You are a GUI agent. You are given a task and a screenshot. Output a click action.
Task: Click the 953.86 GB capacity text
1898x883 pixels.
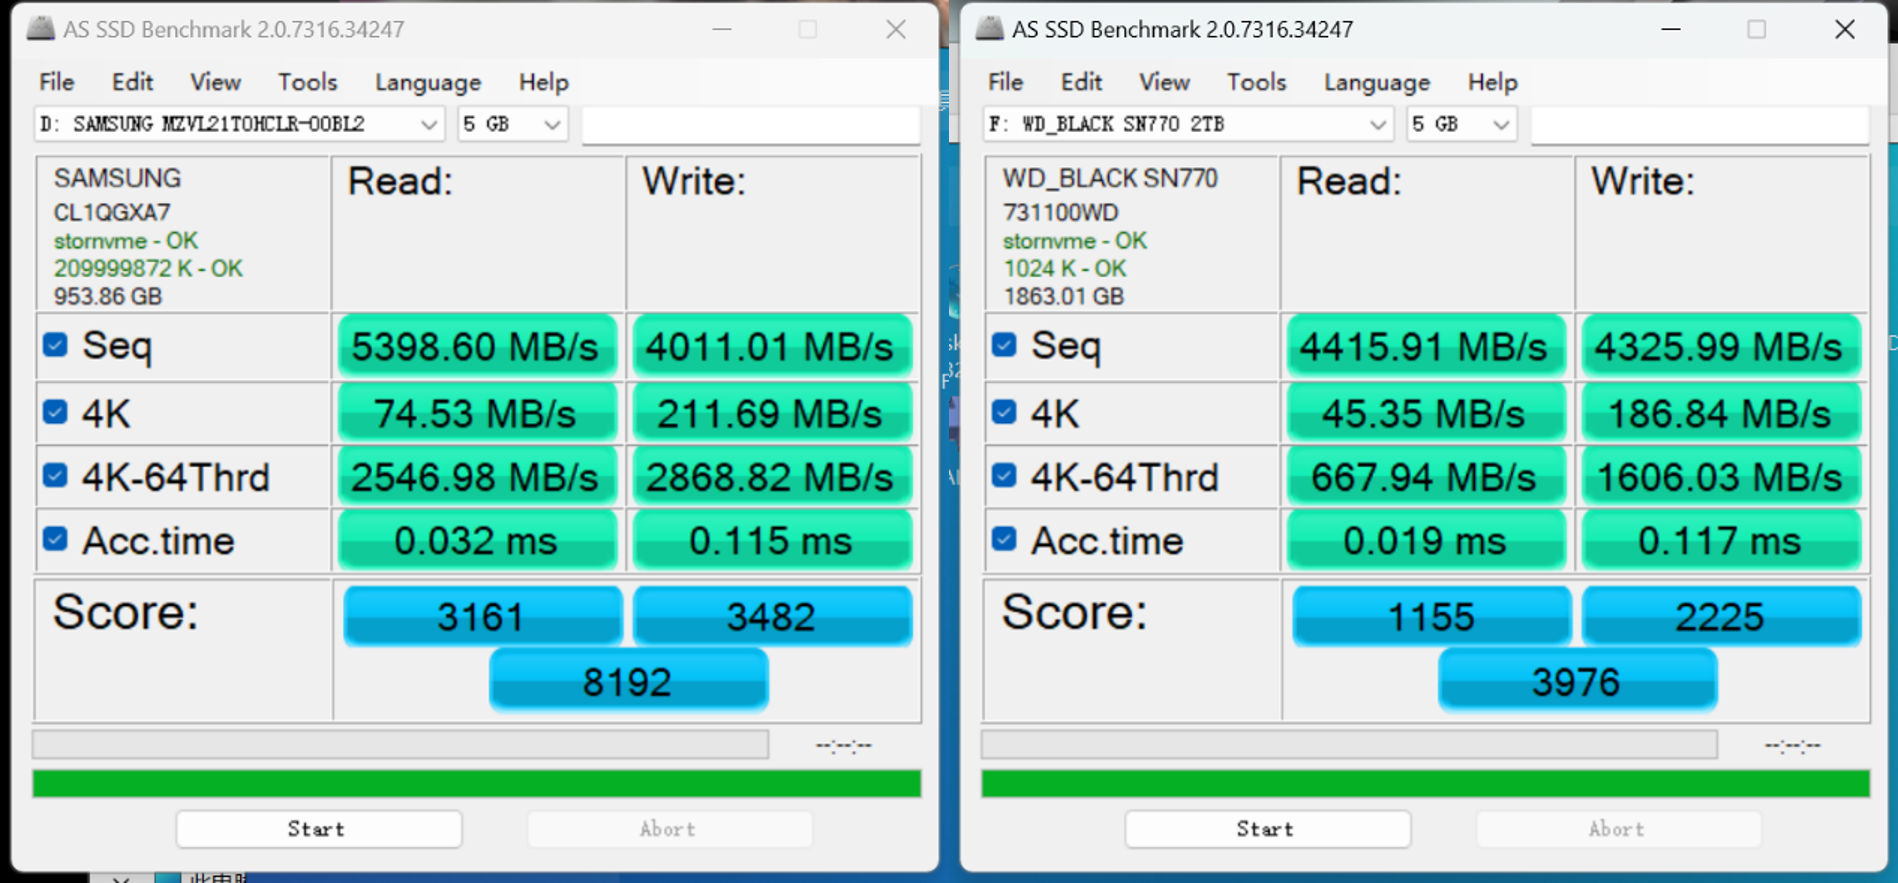(108, 296)
